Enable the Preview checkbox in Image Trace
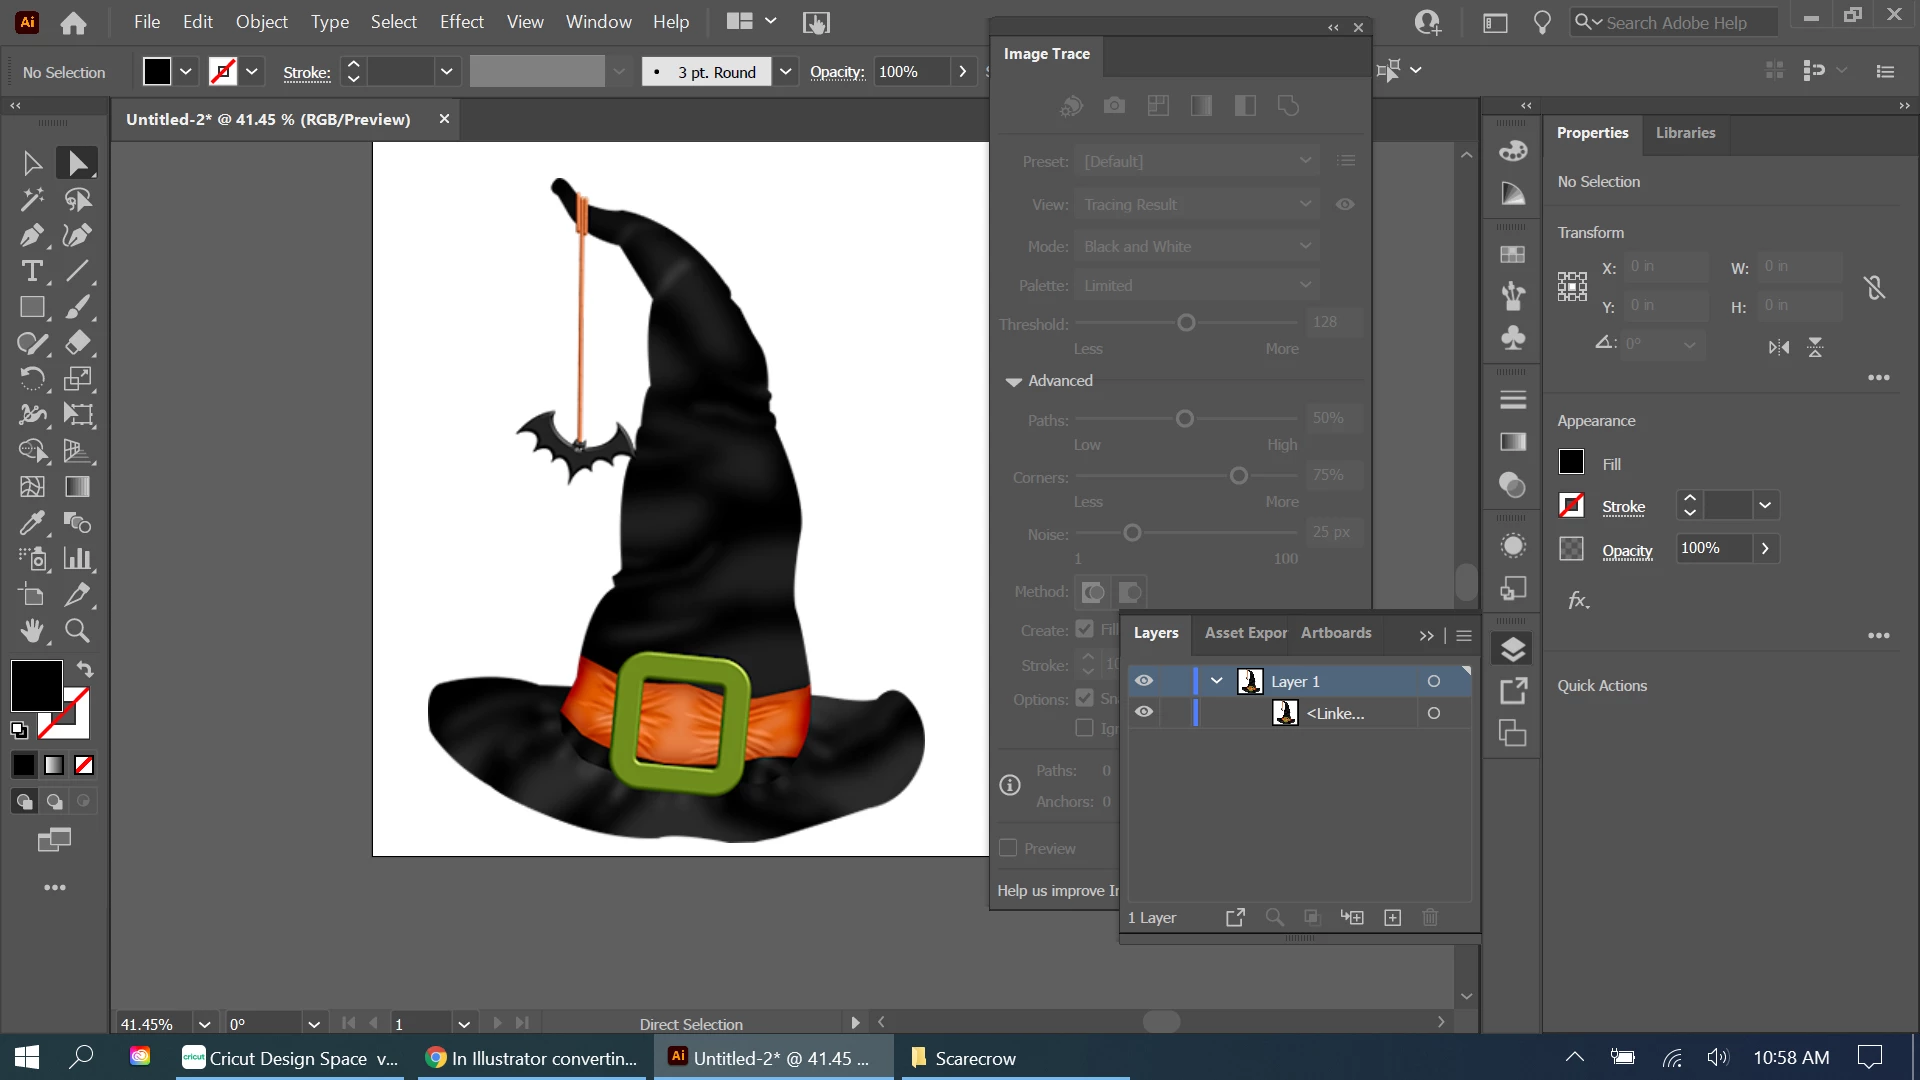This screenshot has width=1920, height=1080. [1008, 848]
